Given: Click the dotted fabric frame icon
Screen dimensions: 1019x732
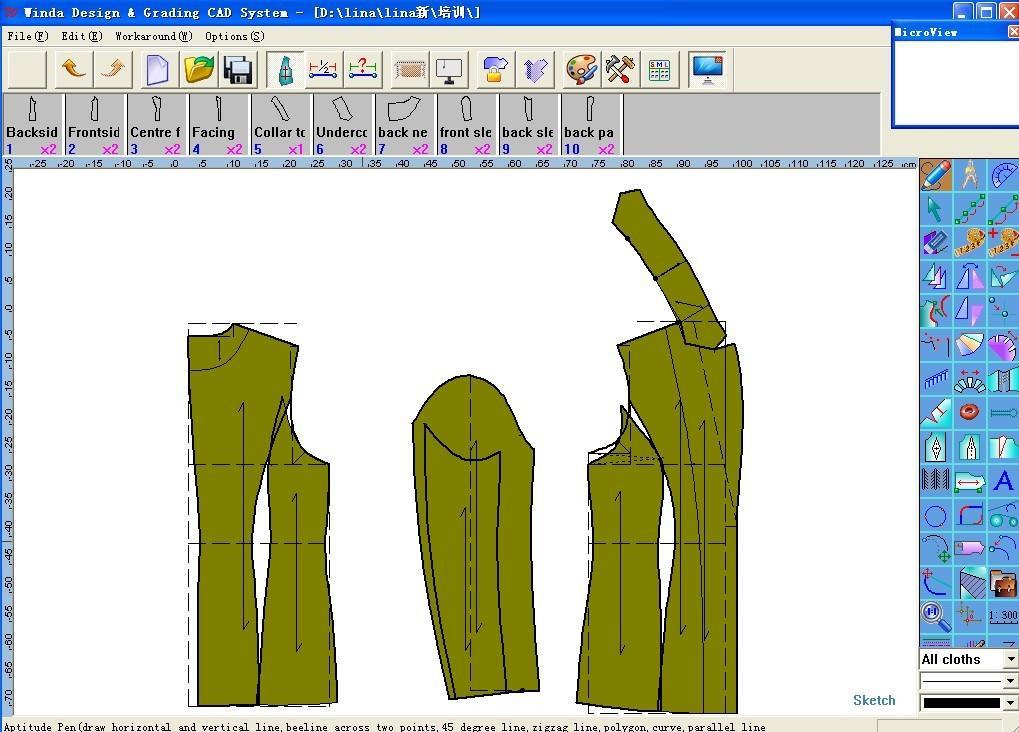Looking at the screenshot, I should point(409,69).
